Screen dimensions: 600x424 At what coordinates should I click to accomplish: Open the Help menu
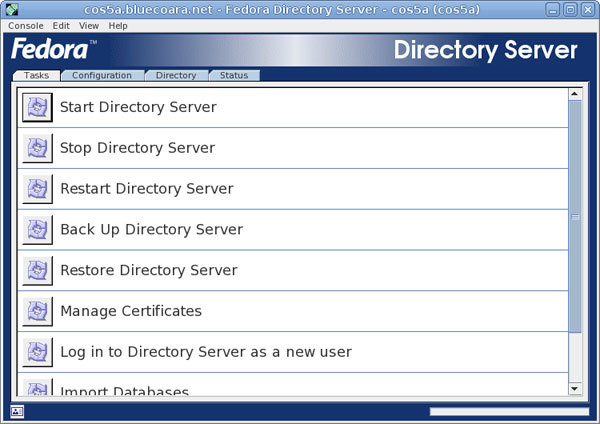(x=118, y=26)
